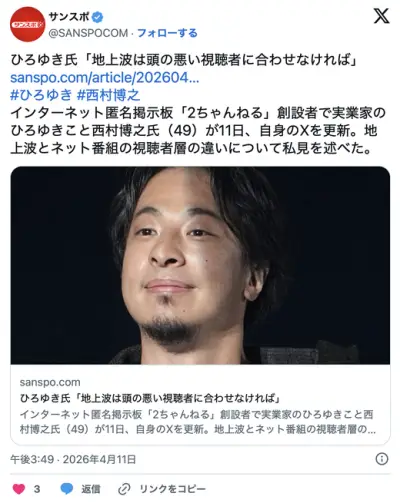Open the article preview photo
The height and width of the screenshot is (503, 400).
point(200,265)
